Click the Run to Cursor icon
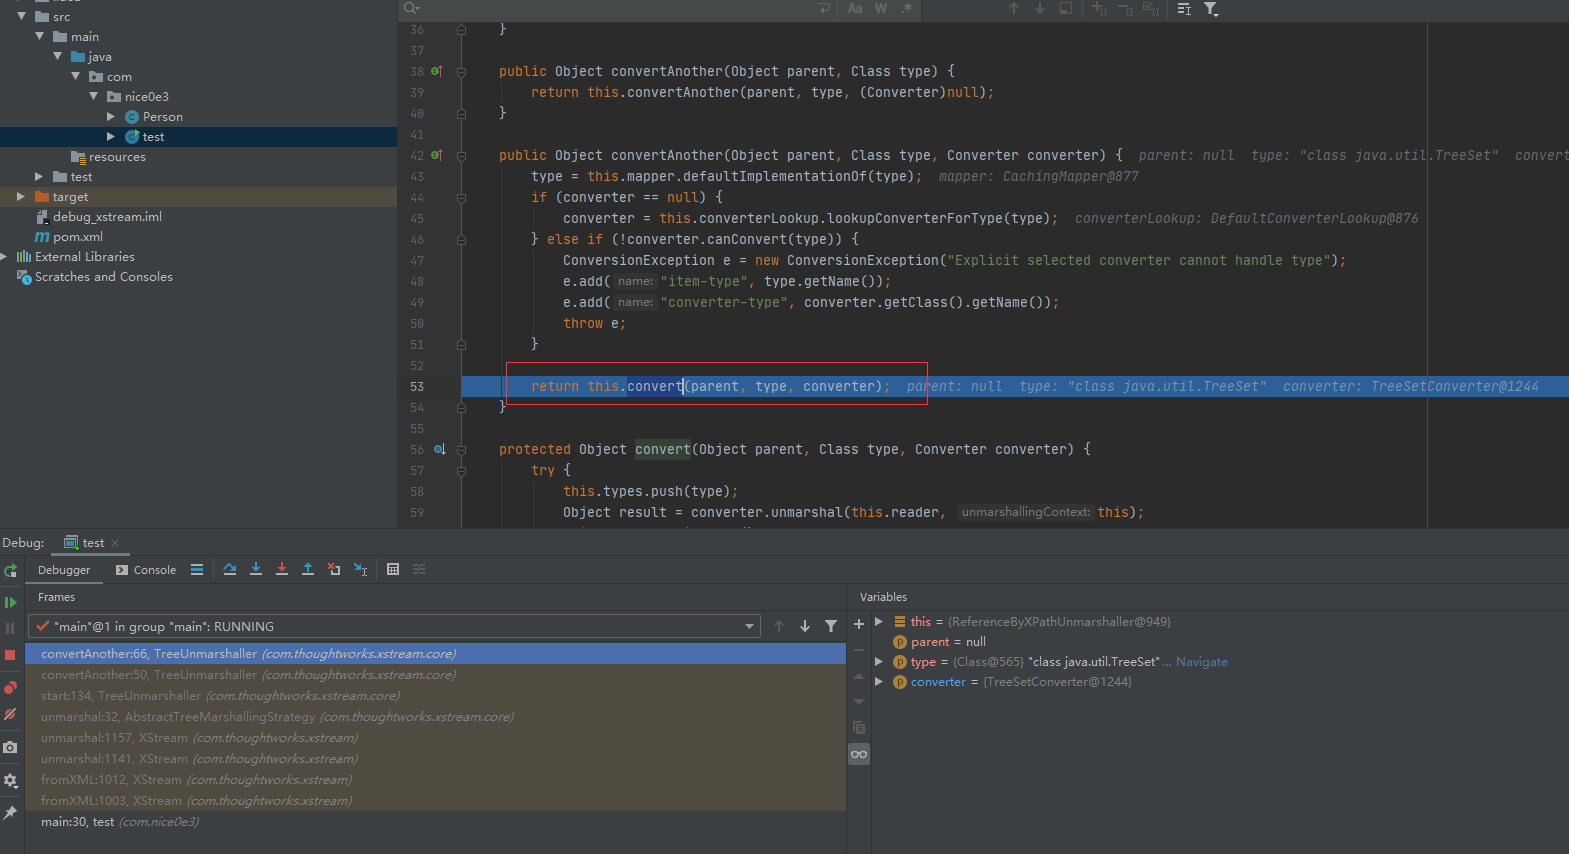 point(360,569)
